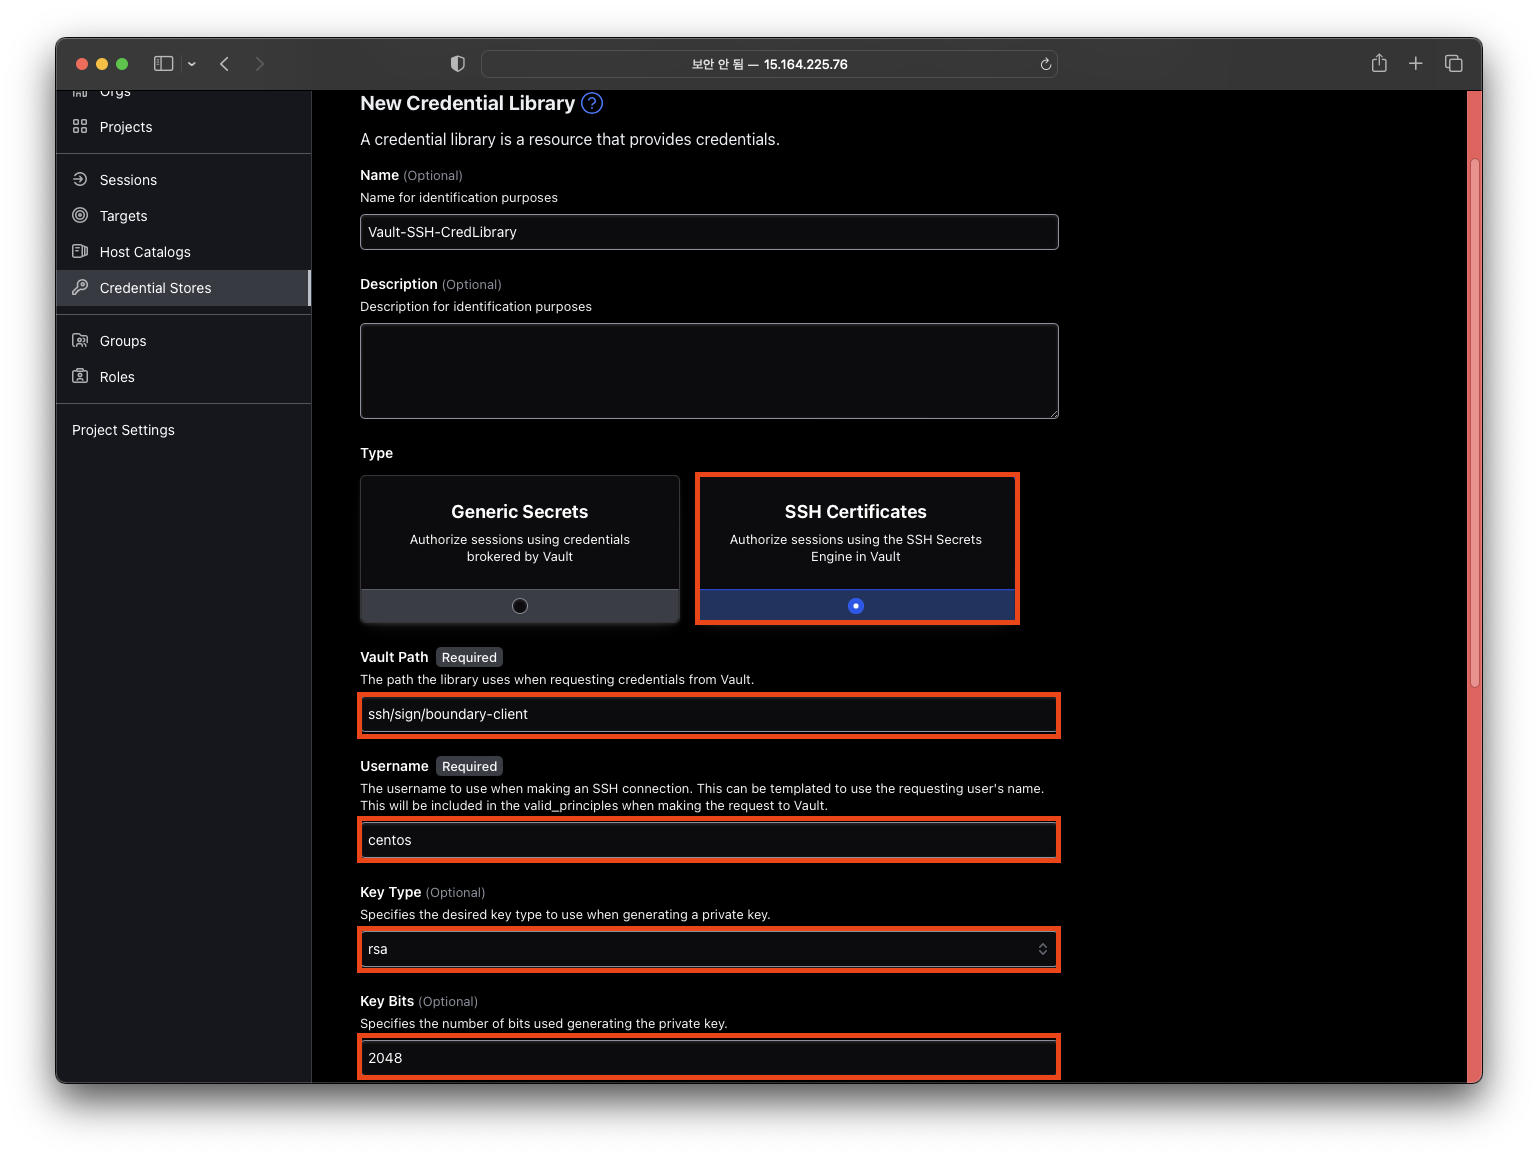This screenshot has height=1157, width=1538.
Task: Click the Description textarea resize handle
Action: pyautogui.click(x=1053, y=413)
